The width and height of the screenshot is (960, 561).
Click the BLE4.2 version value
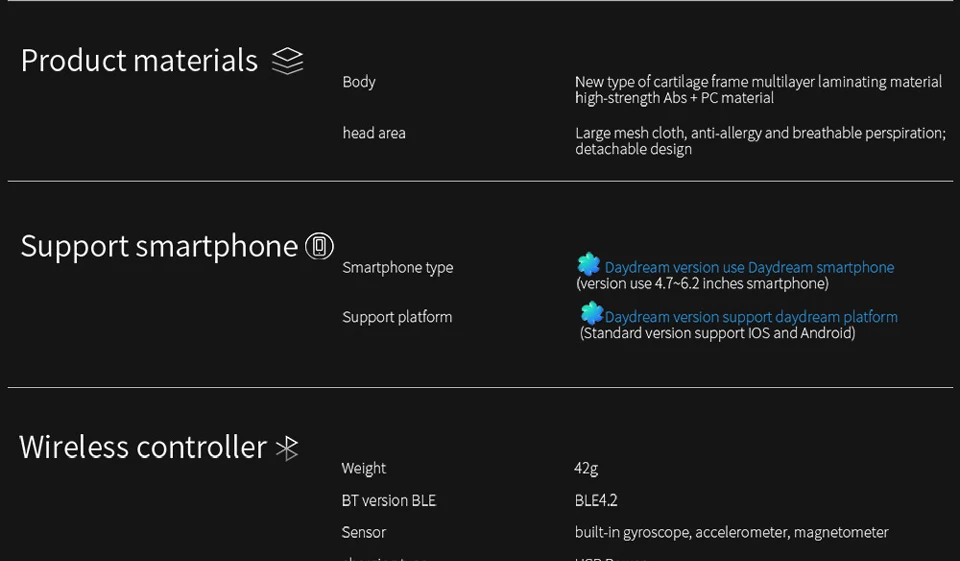tap(596, 500)
